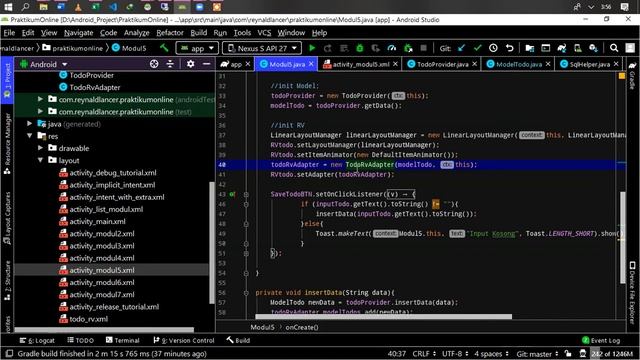
Task: Hide the Project panel with minus icon
Action: pyautogui.click(x=207, y=64)
